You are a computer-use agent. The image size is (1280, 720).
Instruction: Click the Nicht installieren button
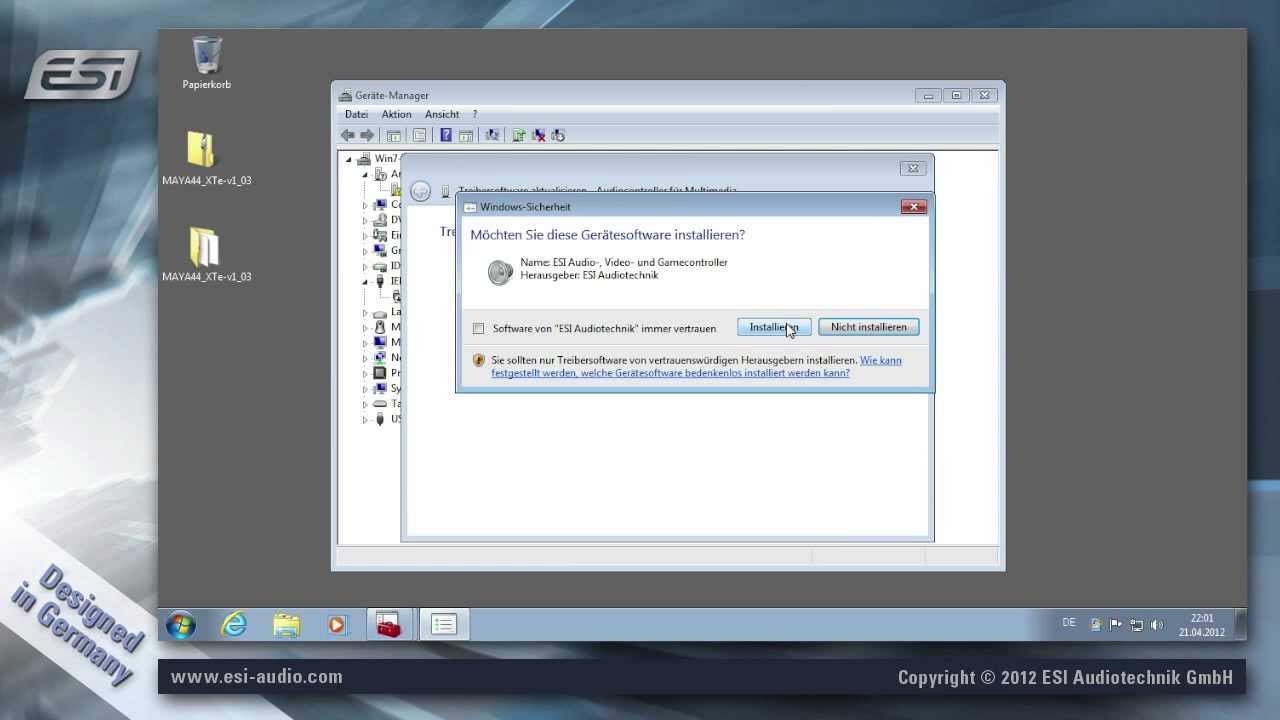[x=869, y=327]
